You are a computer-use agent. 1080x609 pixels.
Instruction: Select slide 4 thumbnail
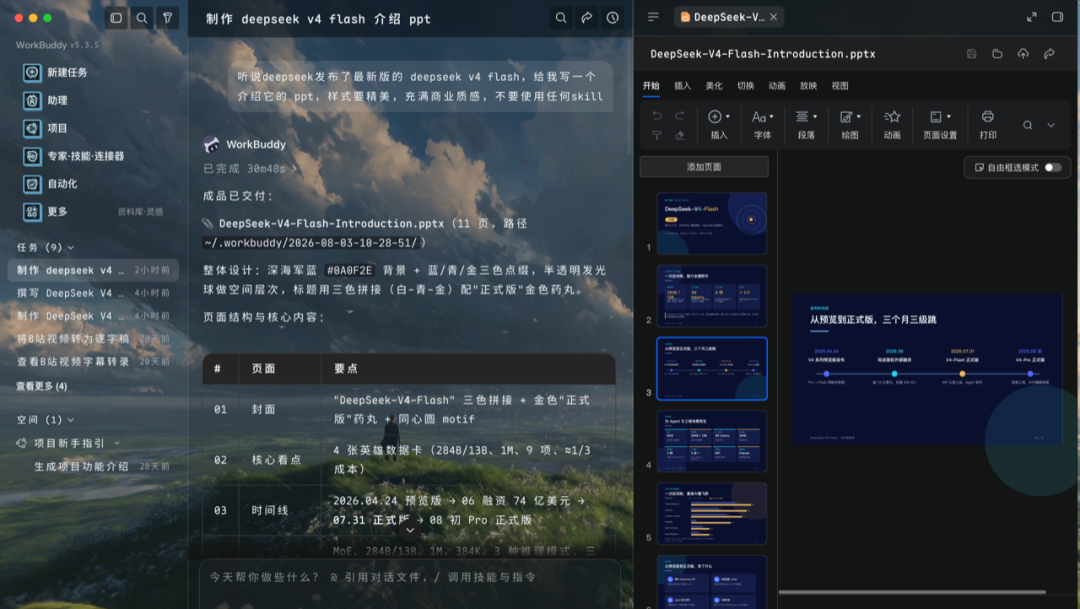tap(712, 442)
